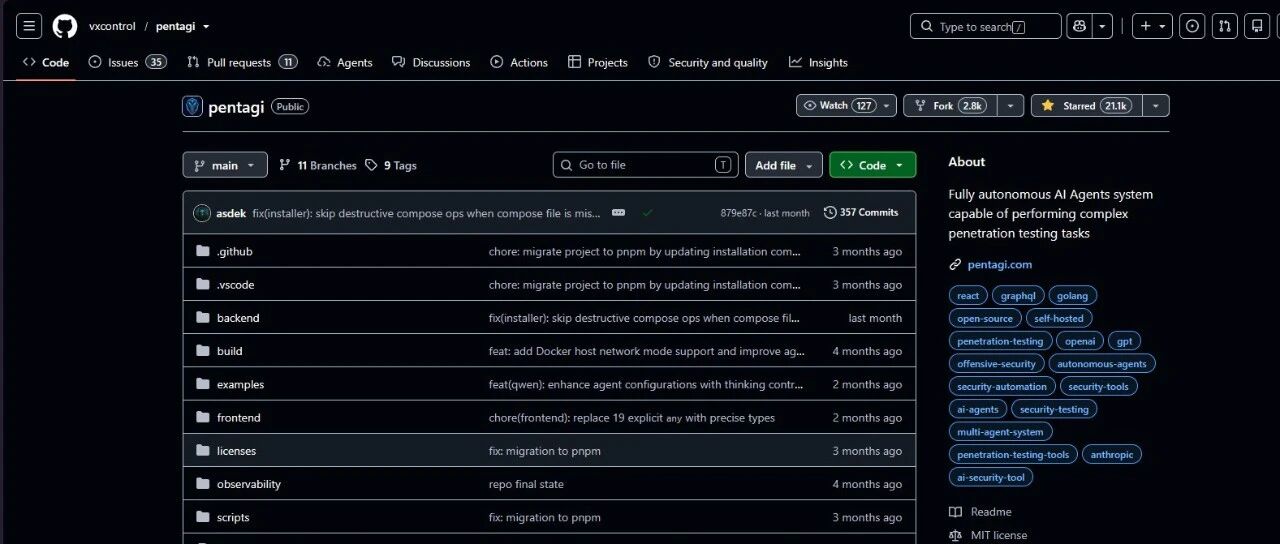Open the examples folder
Viewport: 1280px width, 544px height.
pos(240,384)
